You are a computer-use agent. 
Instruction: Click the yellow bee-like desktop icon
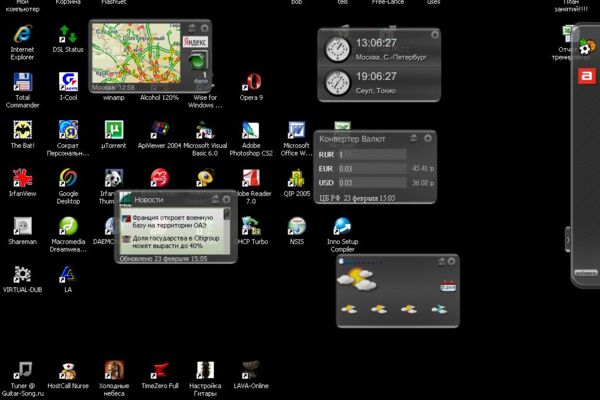coord(205,178)
